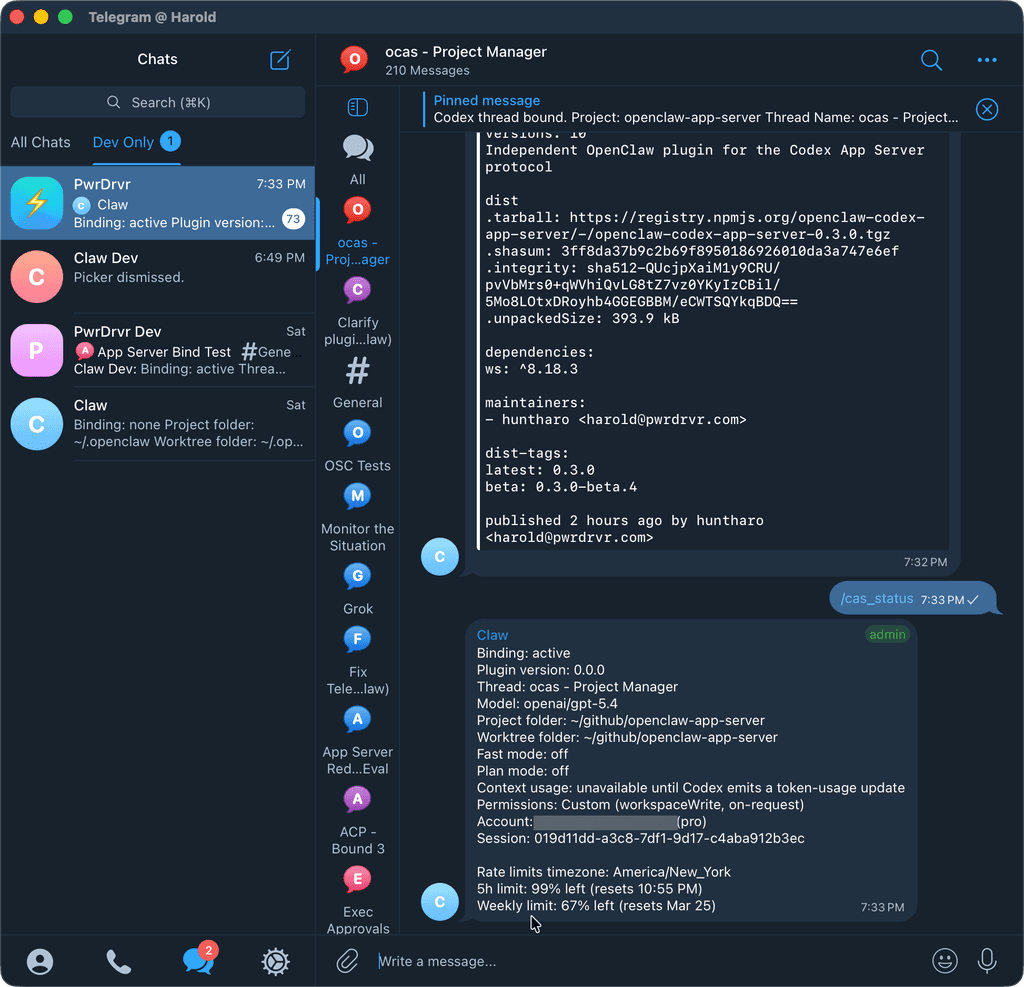Click the latest: 0.3.0 dist-tag line
The height and width of the screenshot is (987, 1024).
tap(539, 470)
